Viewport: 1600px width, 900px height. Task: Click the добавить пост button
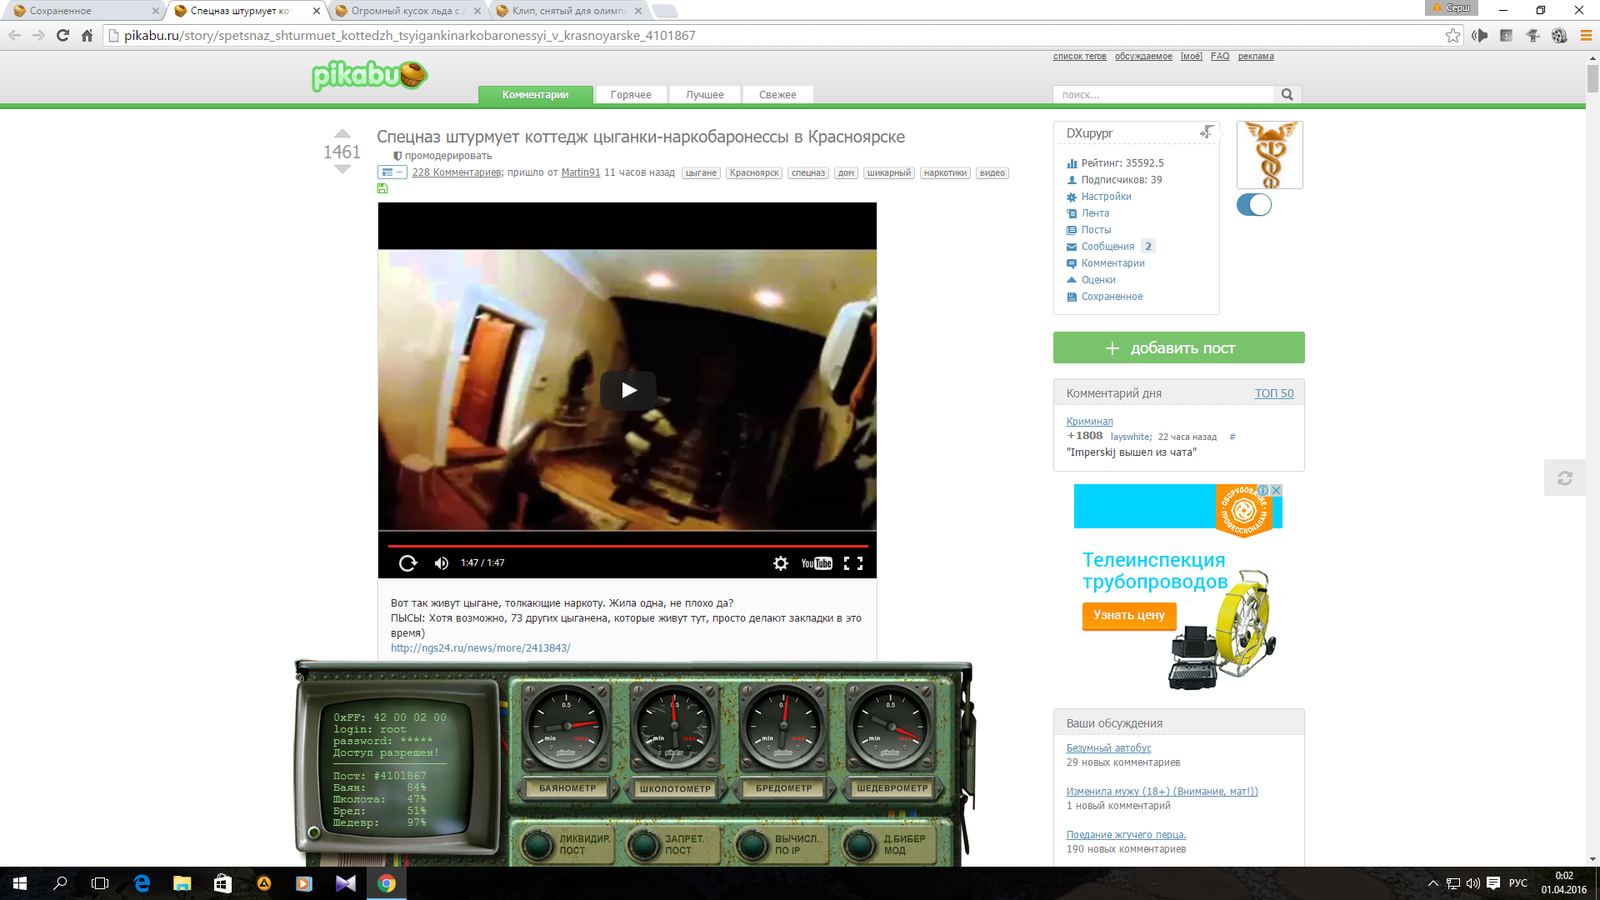click(1178, 348)
